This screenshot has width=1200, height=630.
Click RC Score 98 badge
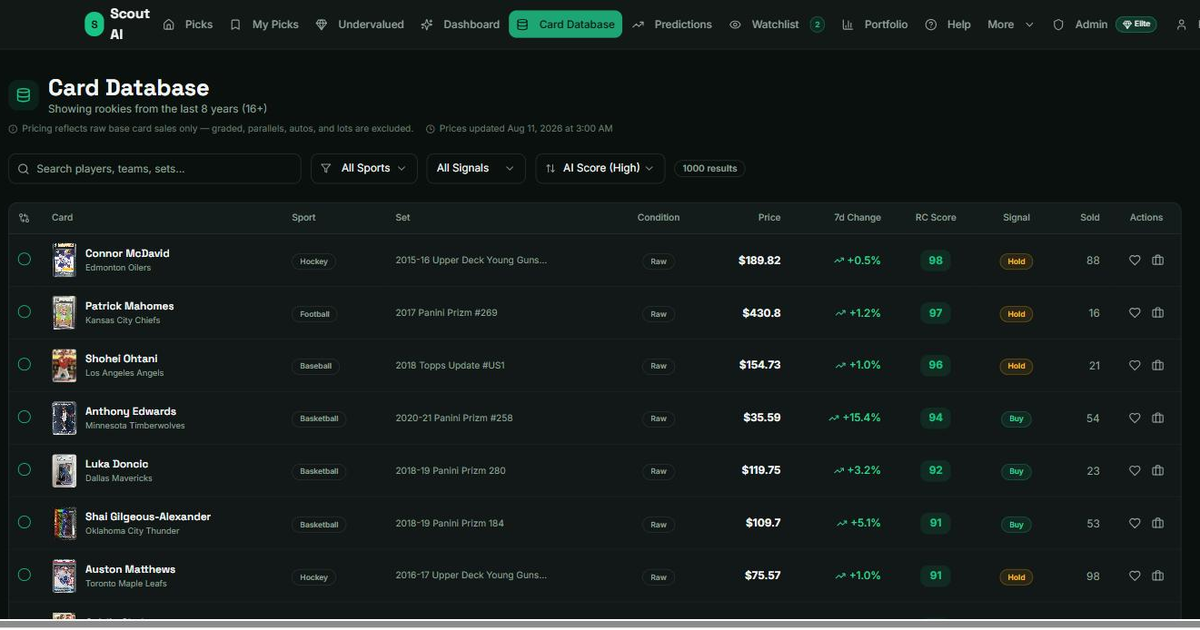tap(936, 260)
